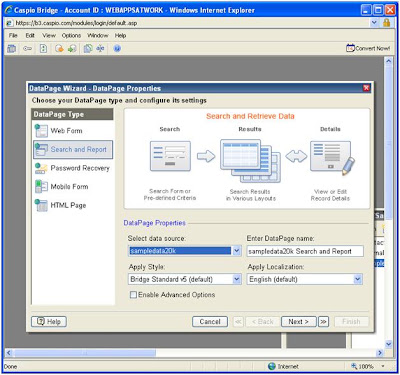
Task: Open the Window menu
Action: coord(98,35)
